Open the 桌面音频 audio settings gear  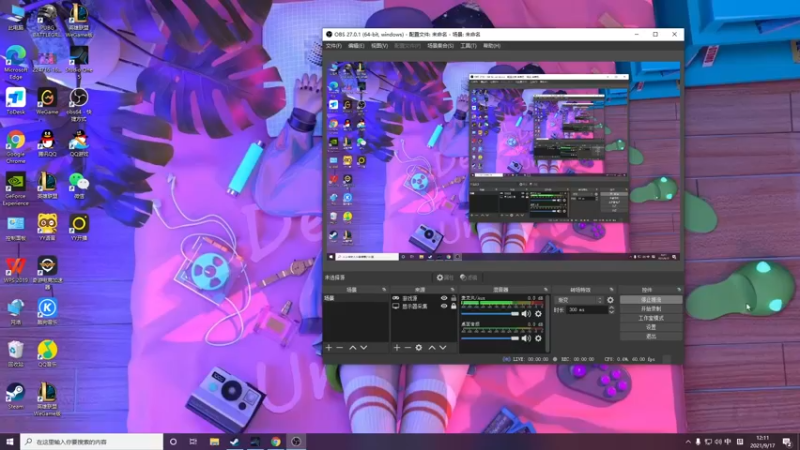[x=538, y=338]
